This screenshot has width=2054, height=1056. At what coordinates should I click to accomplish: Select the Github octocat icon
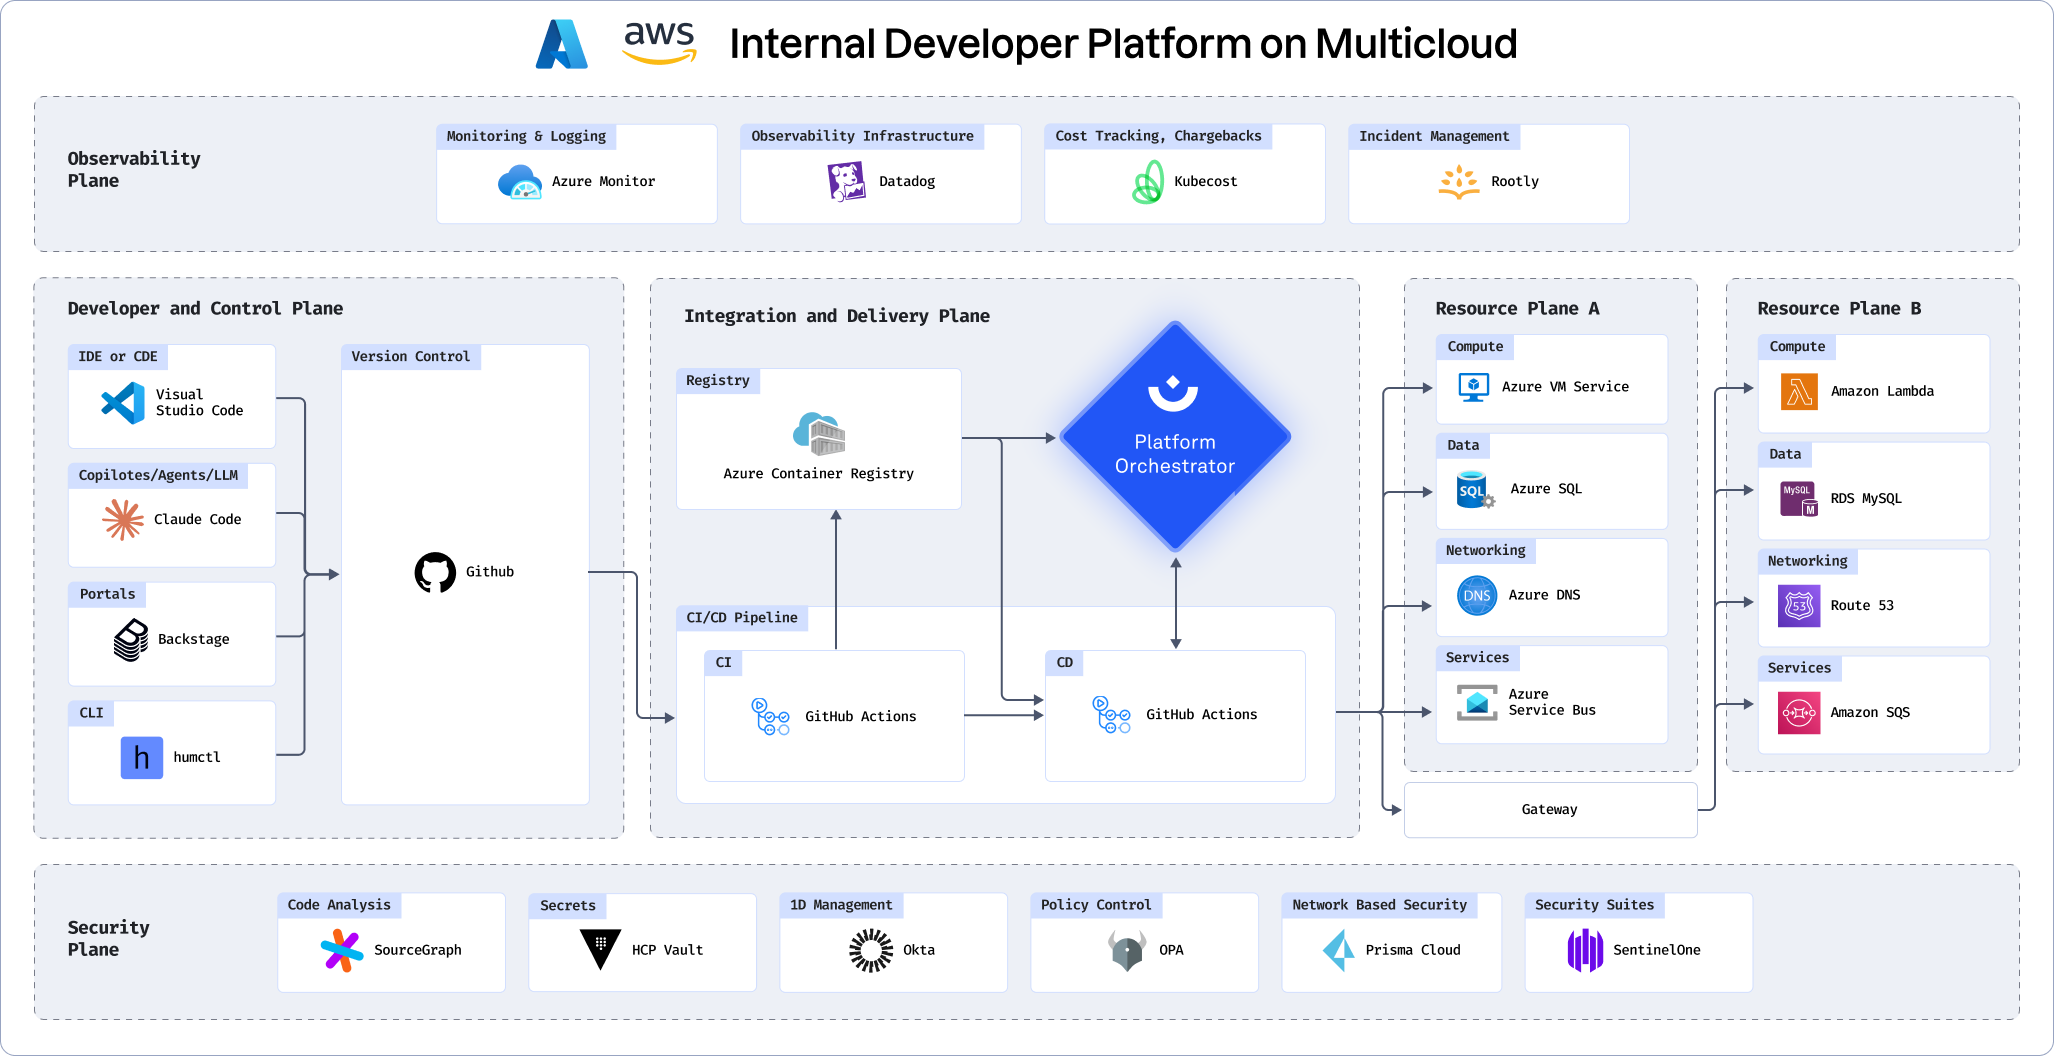pyautogui.click(x=435, y=572)
